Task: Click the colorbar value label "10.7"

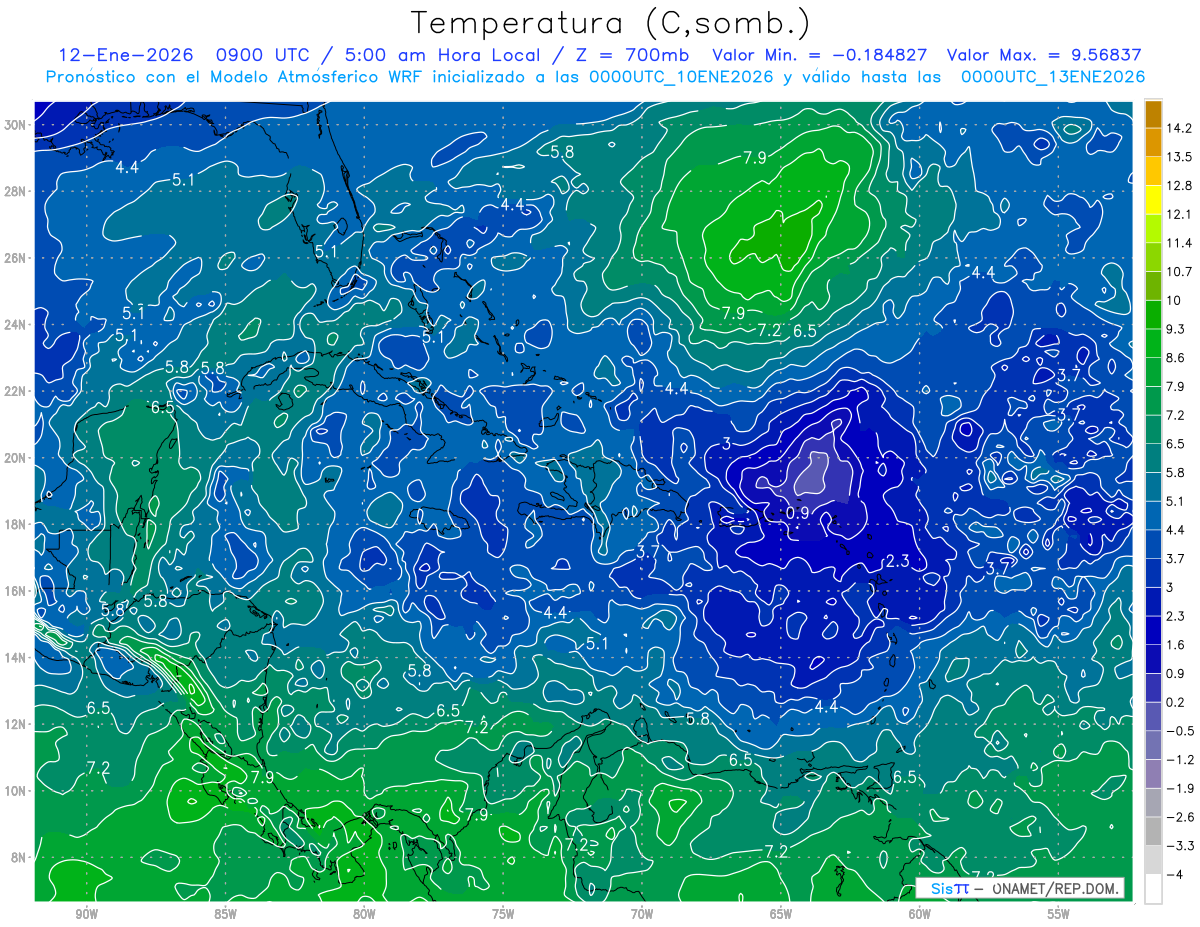Action: coord(1180,272)
